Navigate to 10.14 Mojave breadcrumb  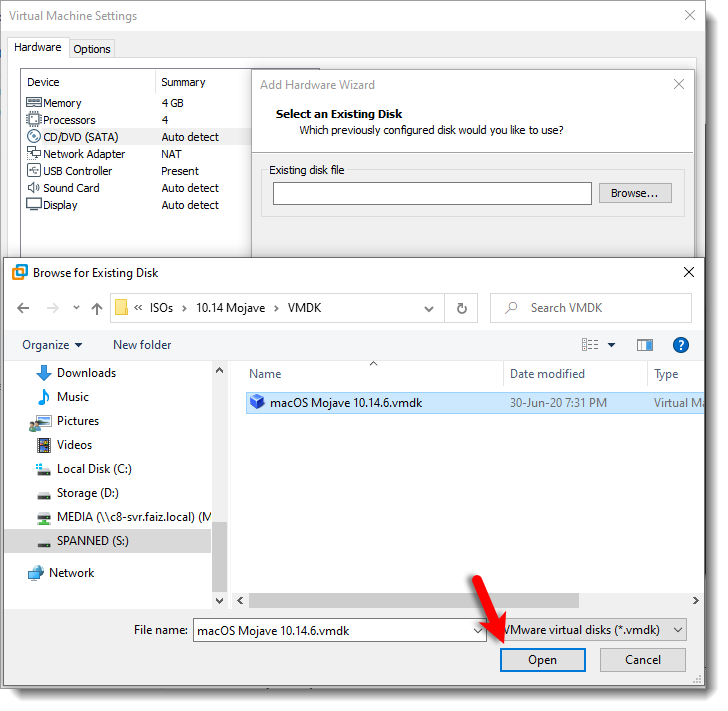[230, 308]
